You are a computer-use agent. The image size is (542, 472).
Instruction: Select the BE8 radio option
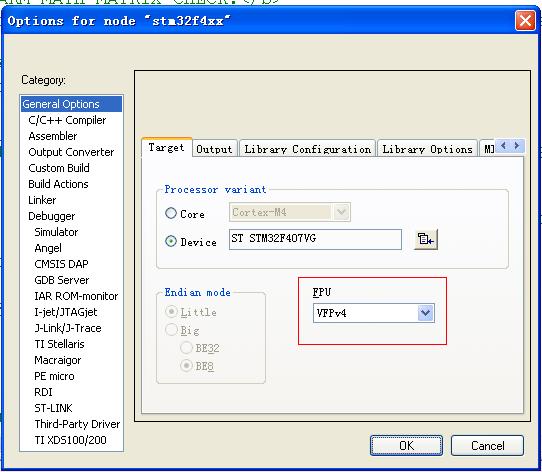pyautogui.click(x=186, y=365)
